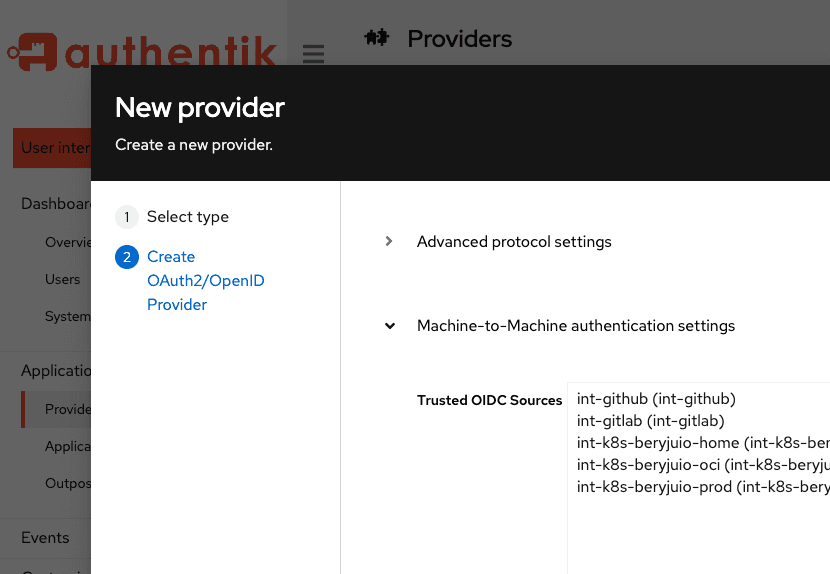
Task: Open the Advanced protocol settings section
Action: click(514, 242)
